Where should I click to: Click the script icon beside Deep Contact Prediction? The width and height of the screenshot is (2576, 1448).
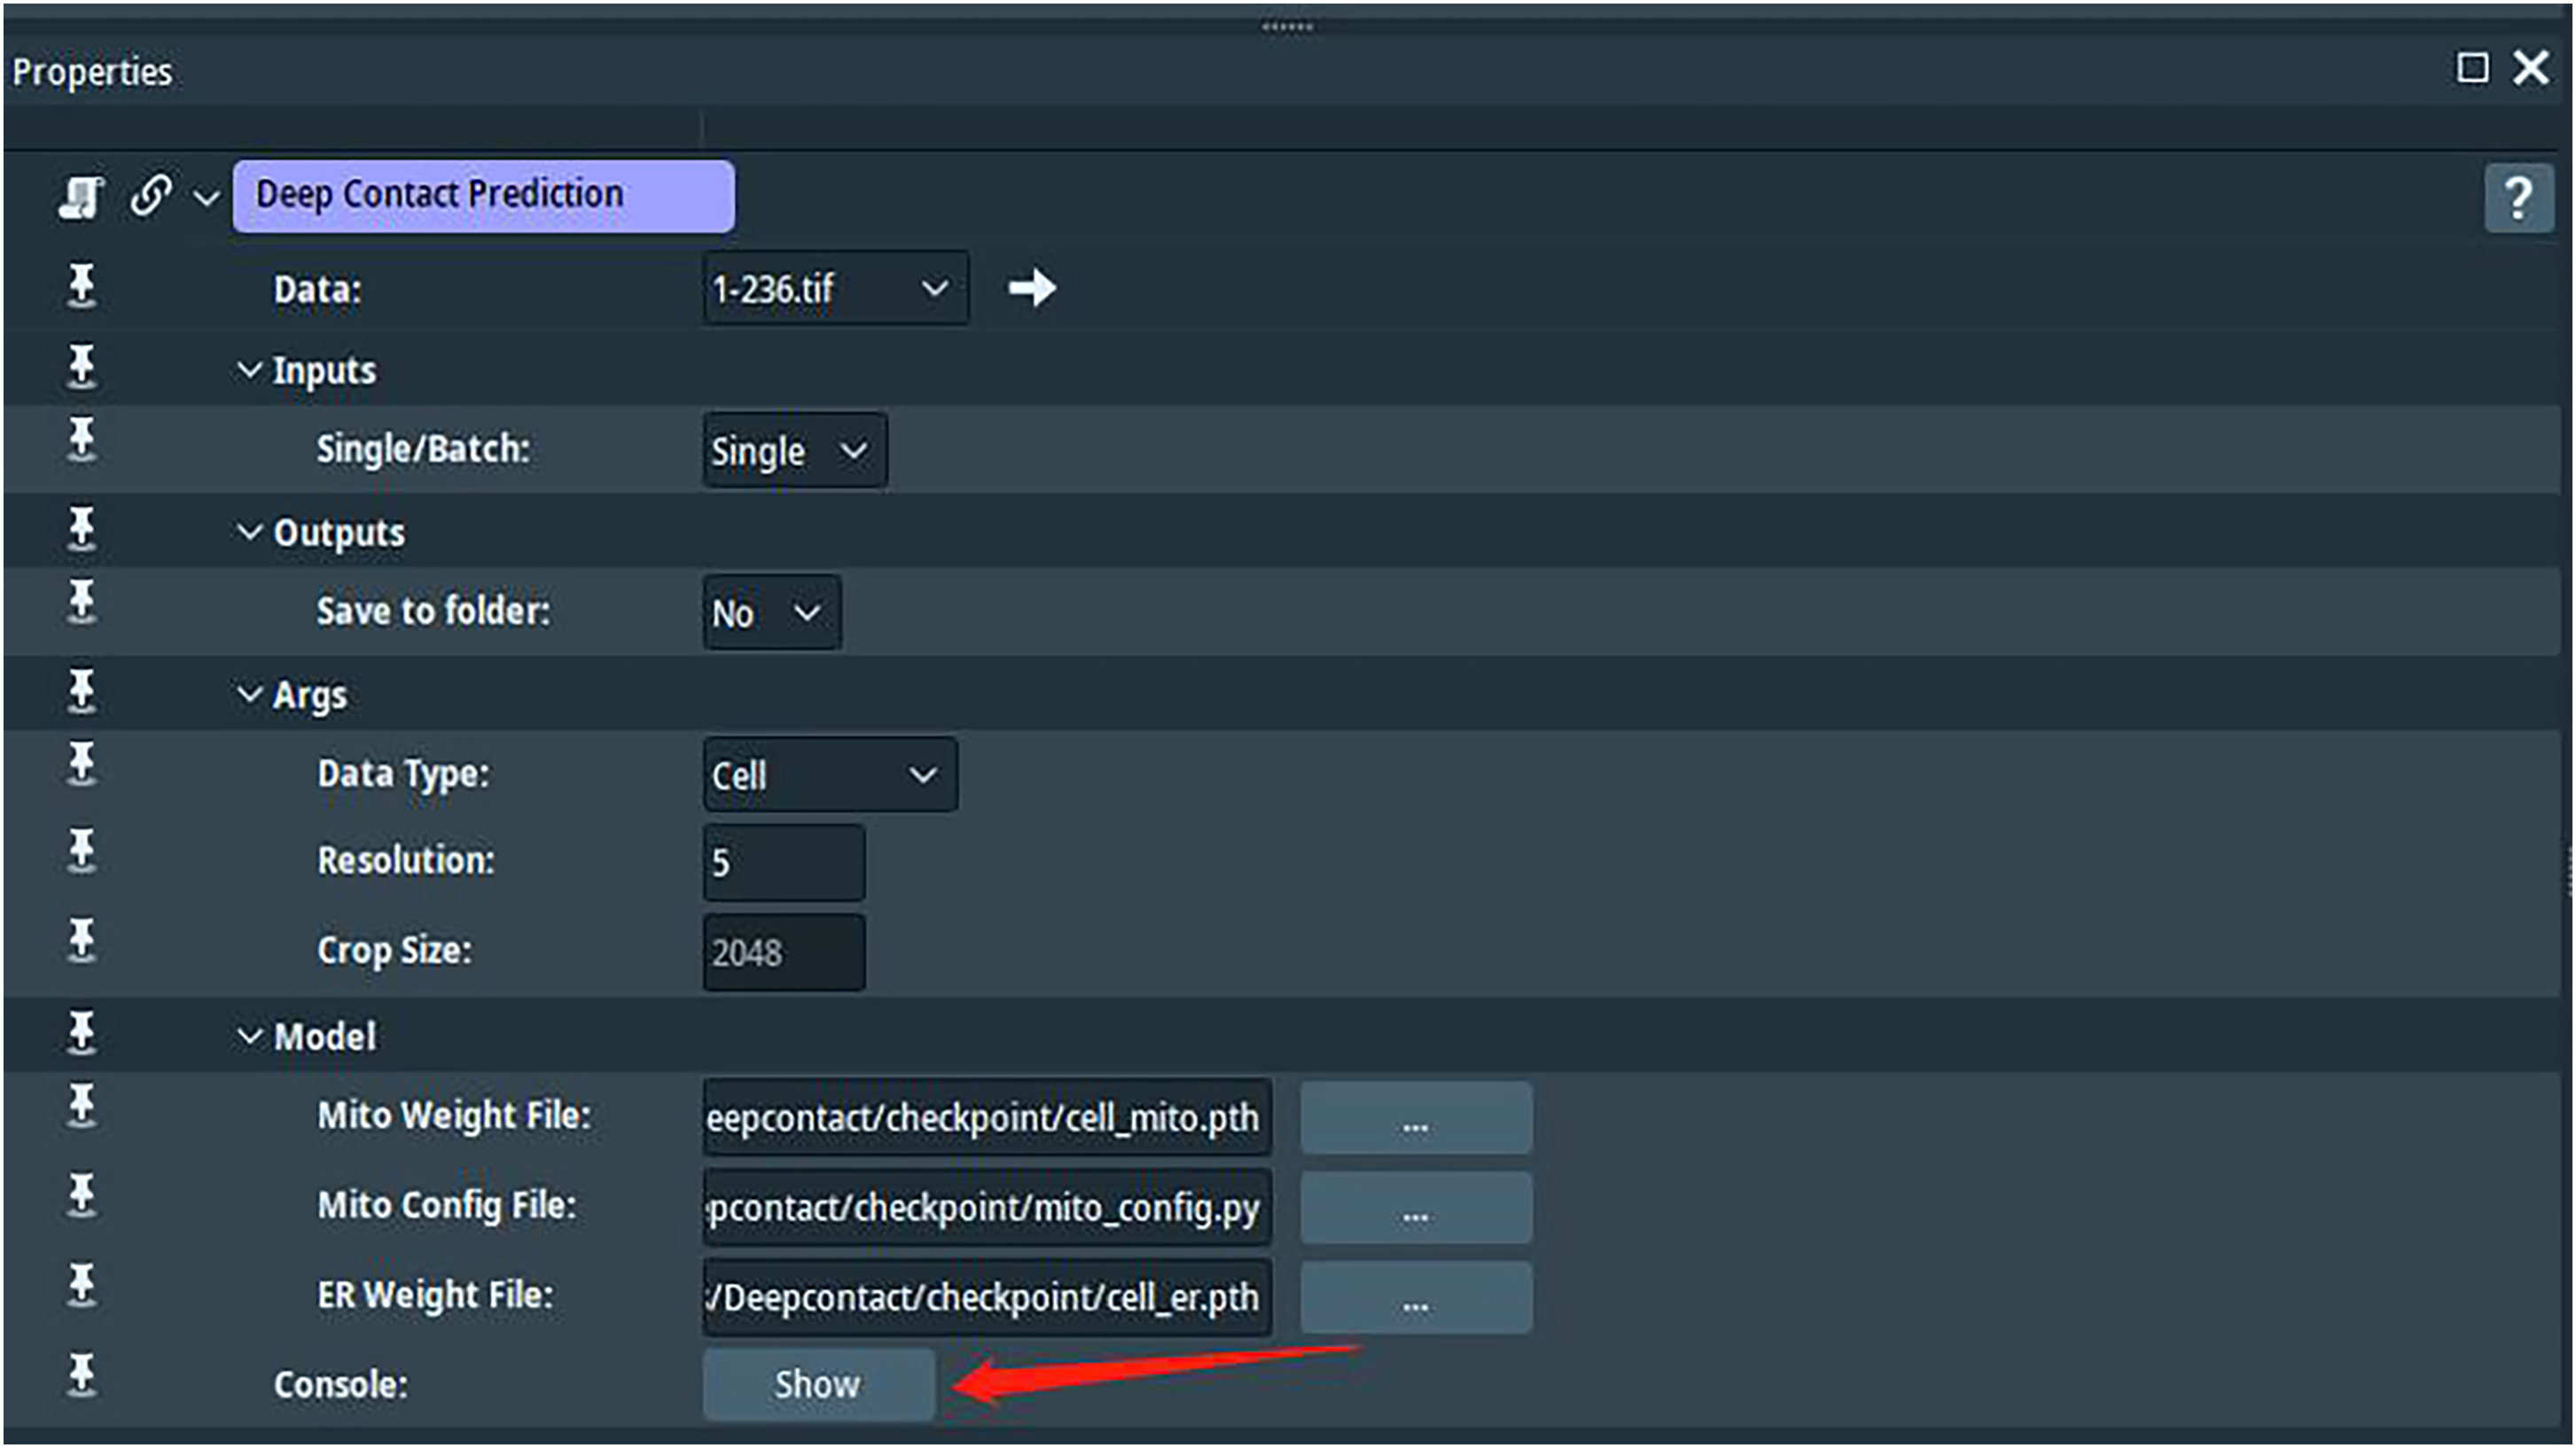(80, 196)
